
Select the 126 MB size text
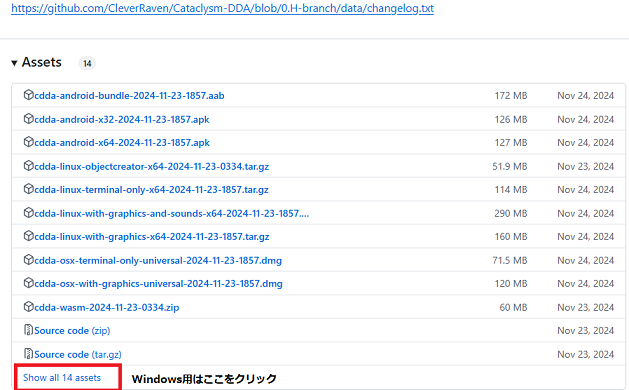511,119
